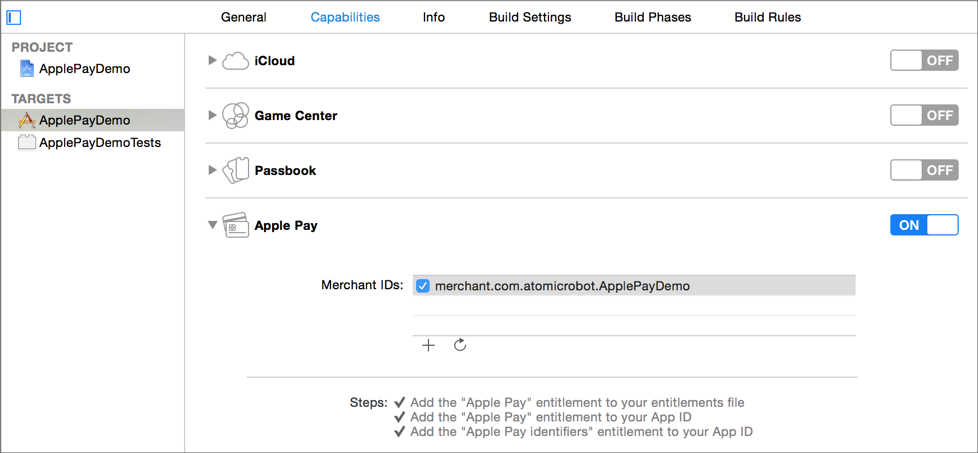
Task: Uncheck the merchant.com.atomicrobot.ApplePayDemo checkbox
Action: tap(423, 286)
